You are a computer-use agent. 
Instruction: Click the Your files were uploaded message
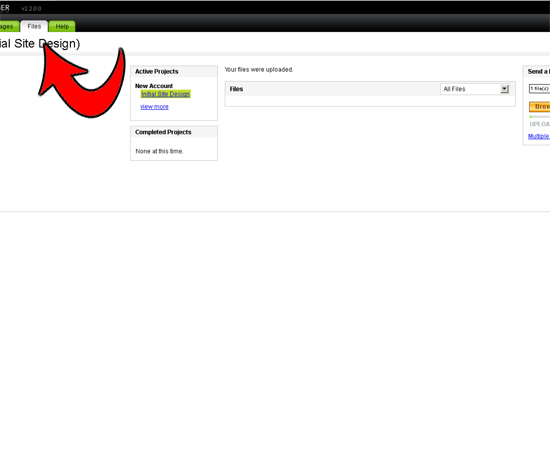(x=259, y=69)
